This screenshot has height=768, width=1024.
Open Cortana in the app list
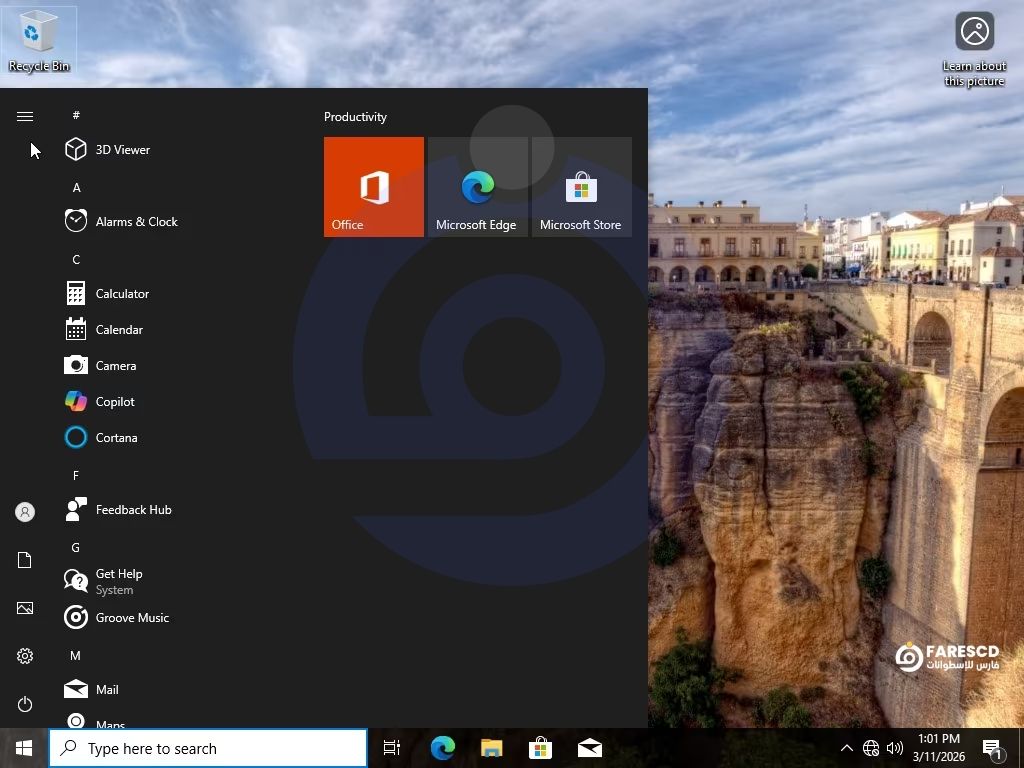(x=116, y=438)
